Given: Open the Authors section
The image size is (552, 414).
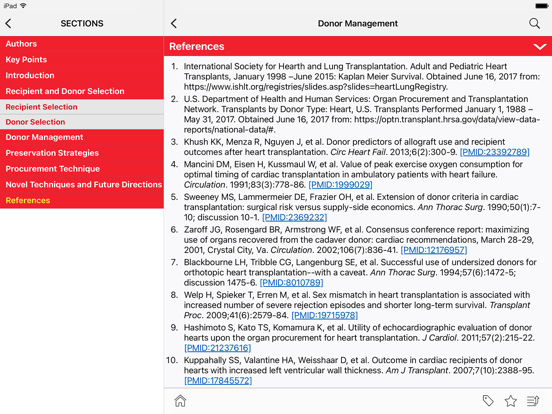Looking at the screenshot, I should tap(82, 44).
